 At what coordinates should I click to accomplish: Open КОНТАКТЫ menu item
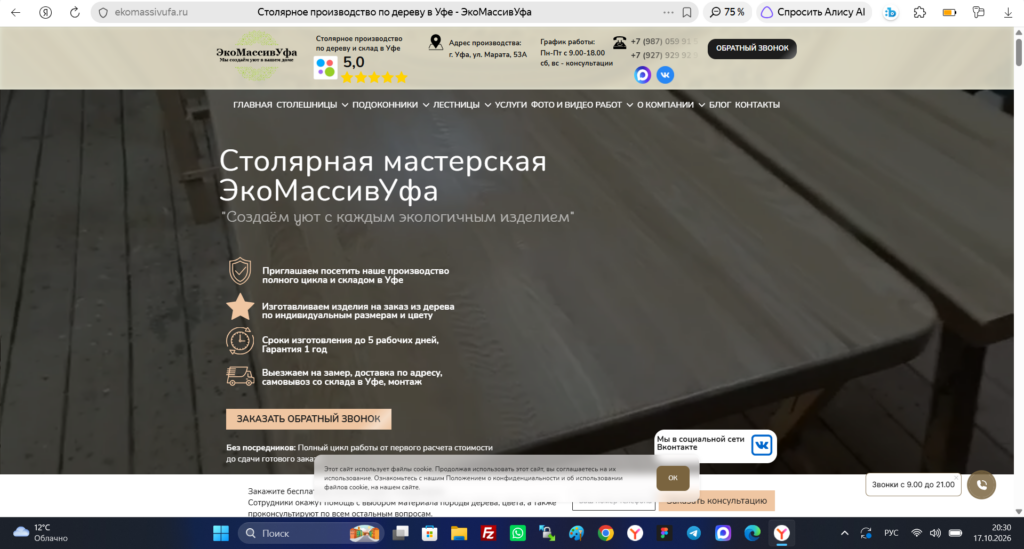(757, 104)
